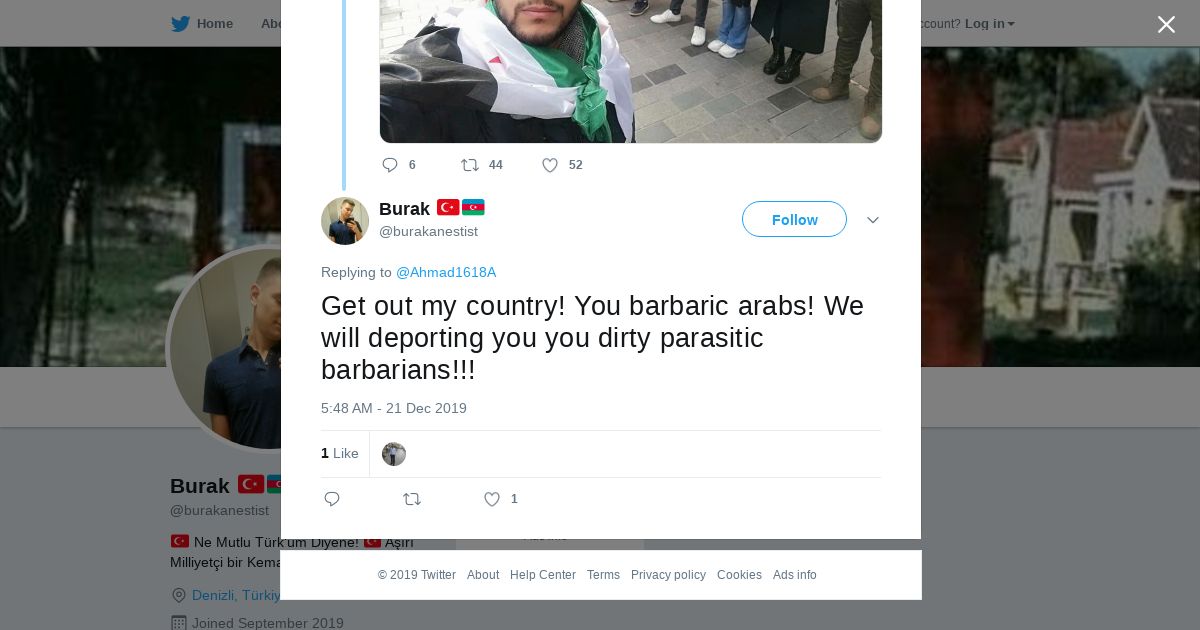Viewport: 1200px width, 630px height.
Task: Click the reply icon showing 6 replies
Action: (x=390, y=165)
